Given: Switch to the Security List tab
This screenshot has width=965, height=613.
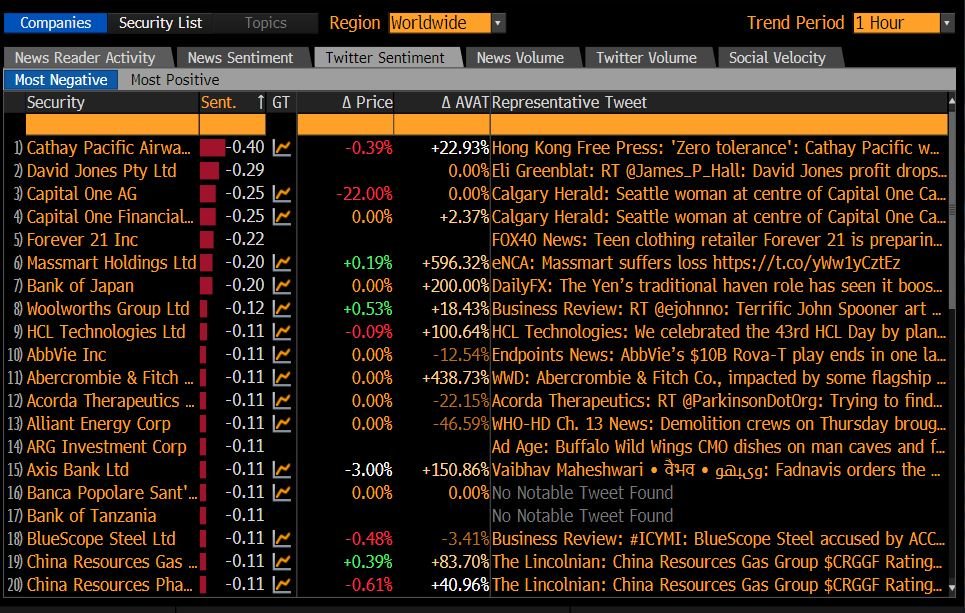Looking at the screenshot, I should 160,23.
